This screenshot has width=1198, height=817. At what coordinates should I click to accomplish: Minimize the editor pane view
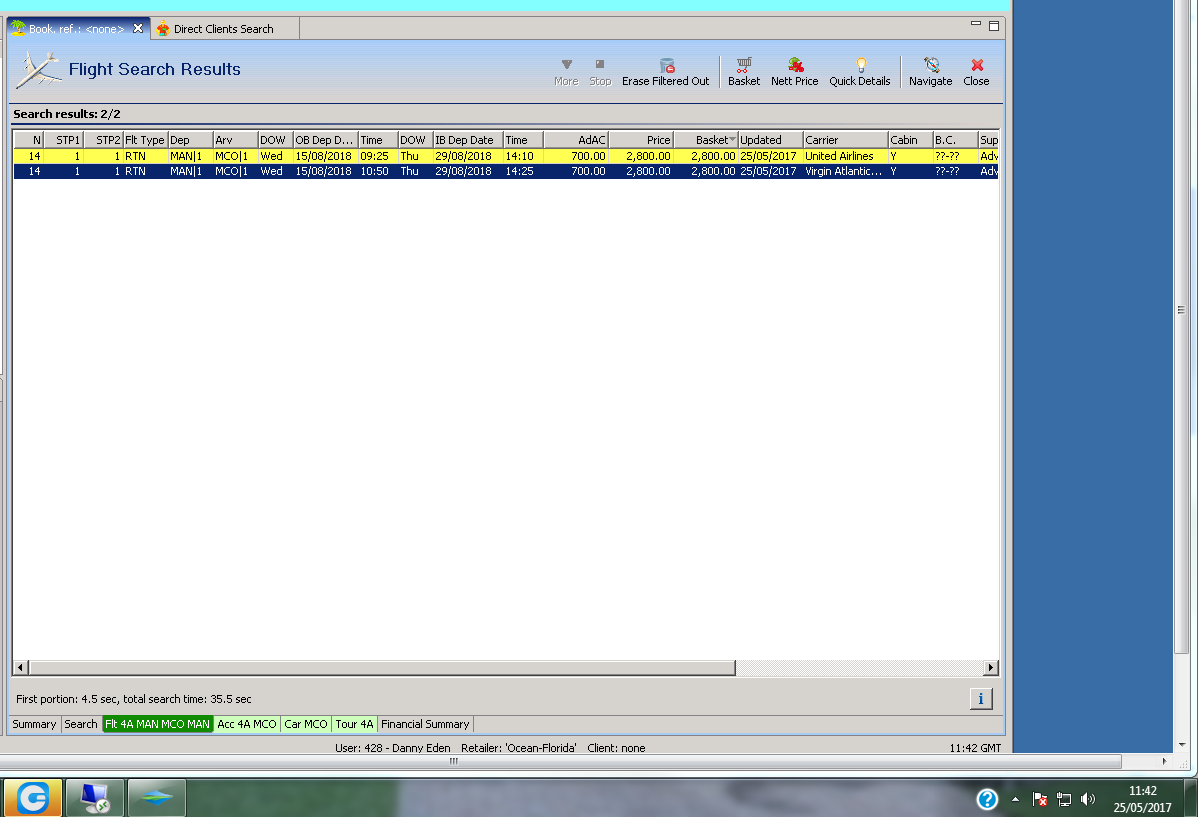[976, 24]
